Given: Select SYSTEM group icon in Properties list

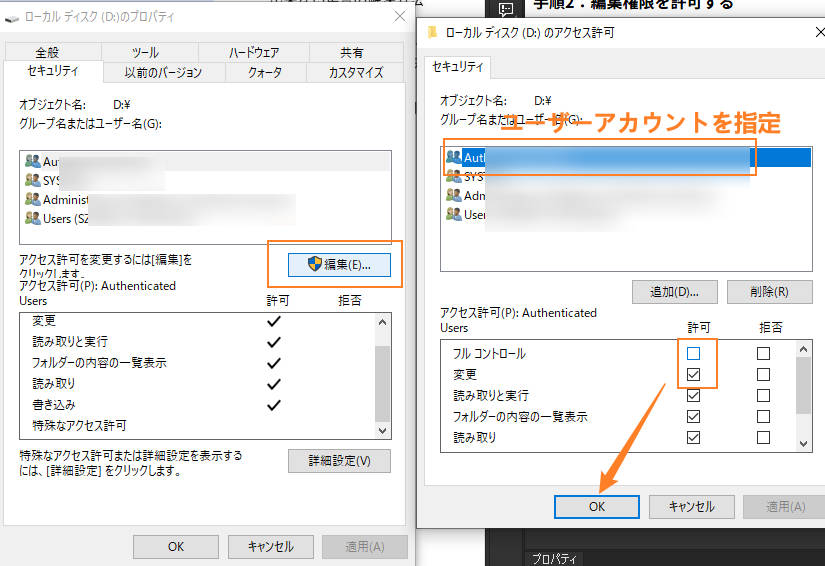Looking at the screenshot, I should [33, 180].
